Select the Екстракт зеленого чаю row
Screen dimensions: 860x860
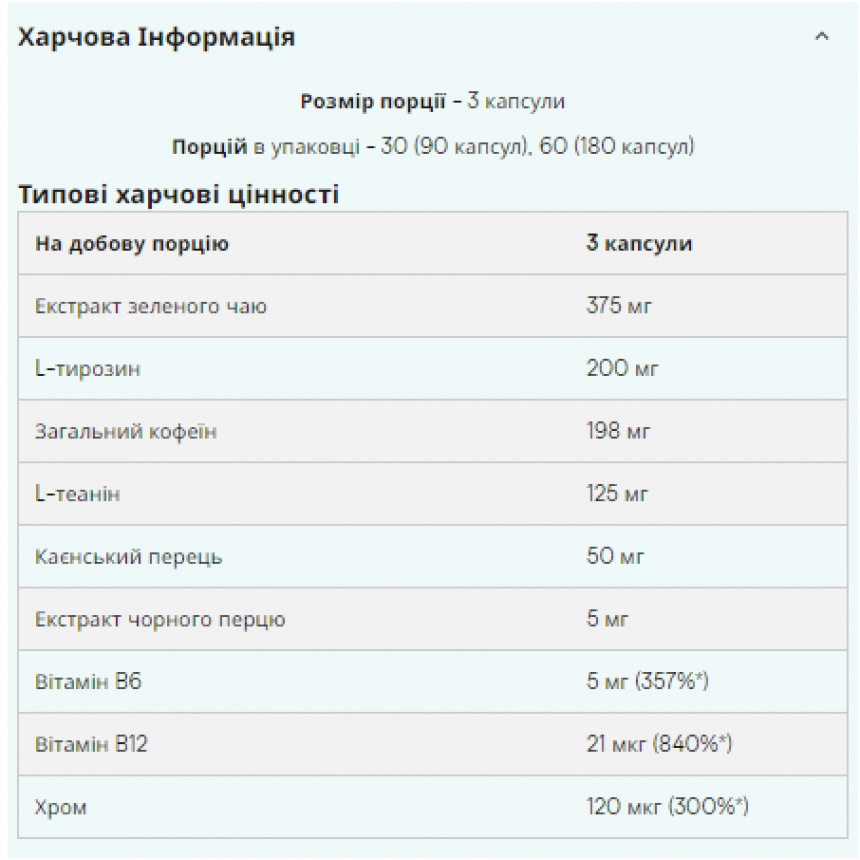click(433, 305)
